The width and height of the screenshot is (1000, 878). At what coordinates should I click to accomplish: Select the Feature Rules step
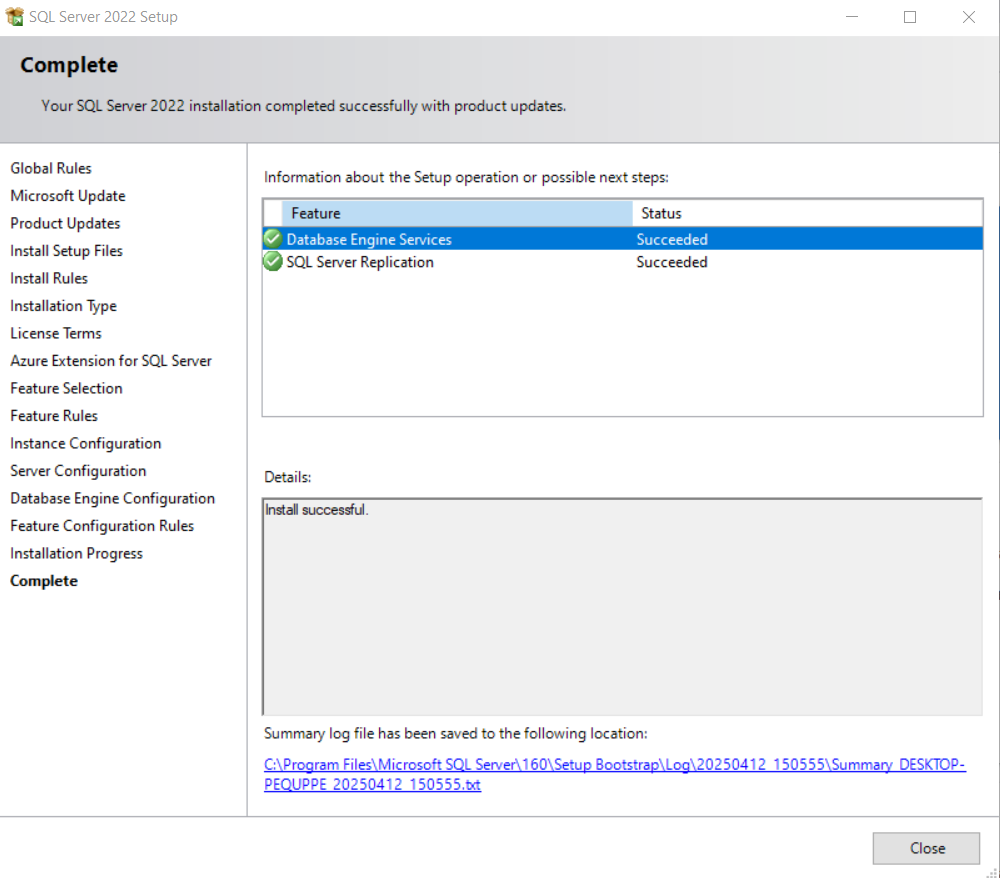(x=54, y=416)
